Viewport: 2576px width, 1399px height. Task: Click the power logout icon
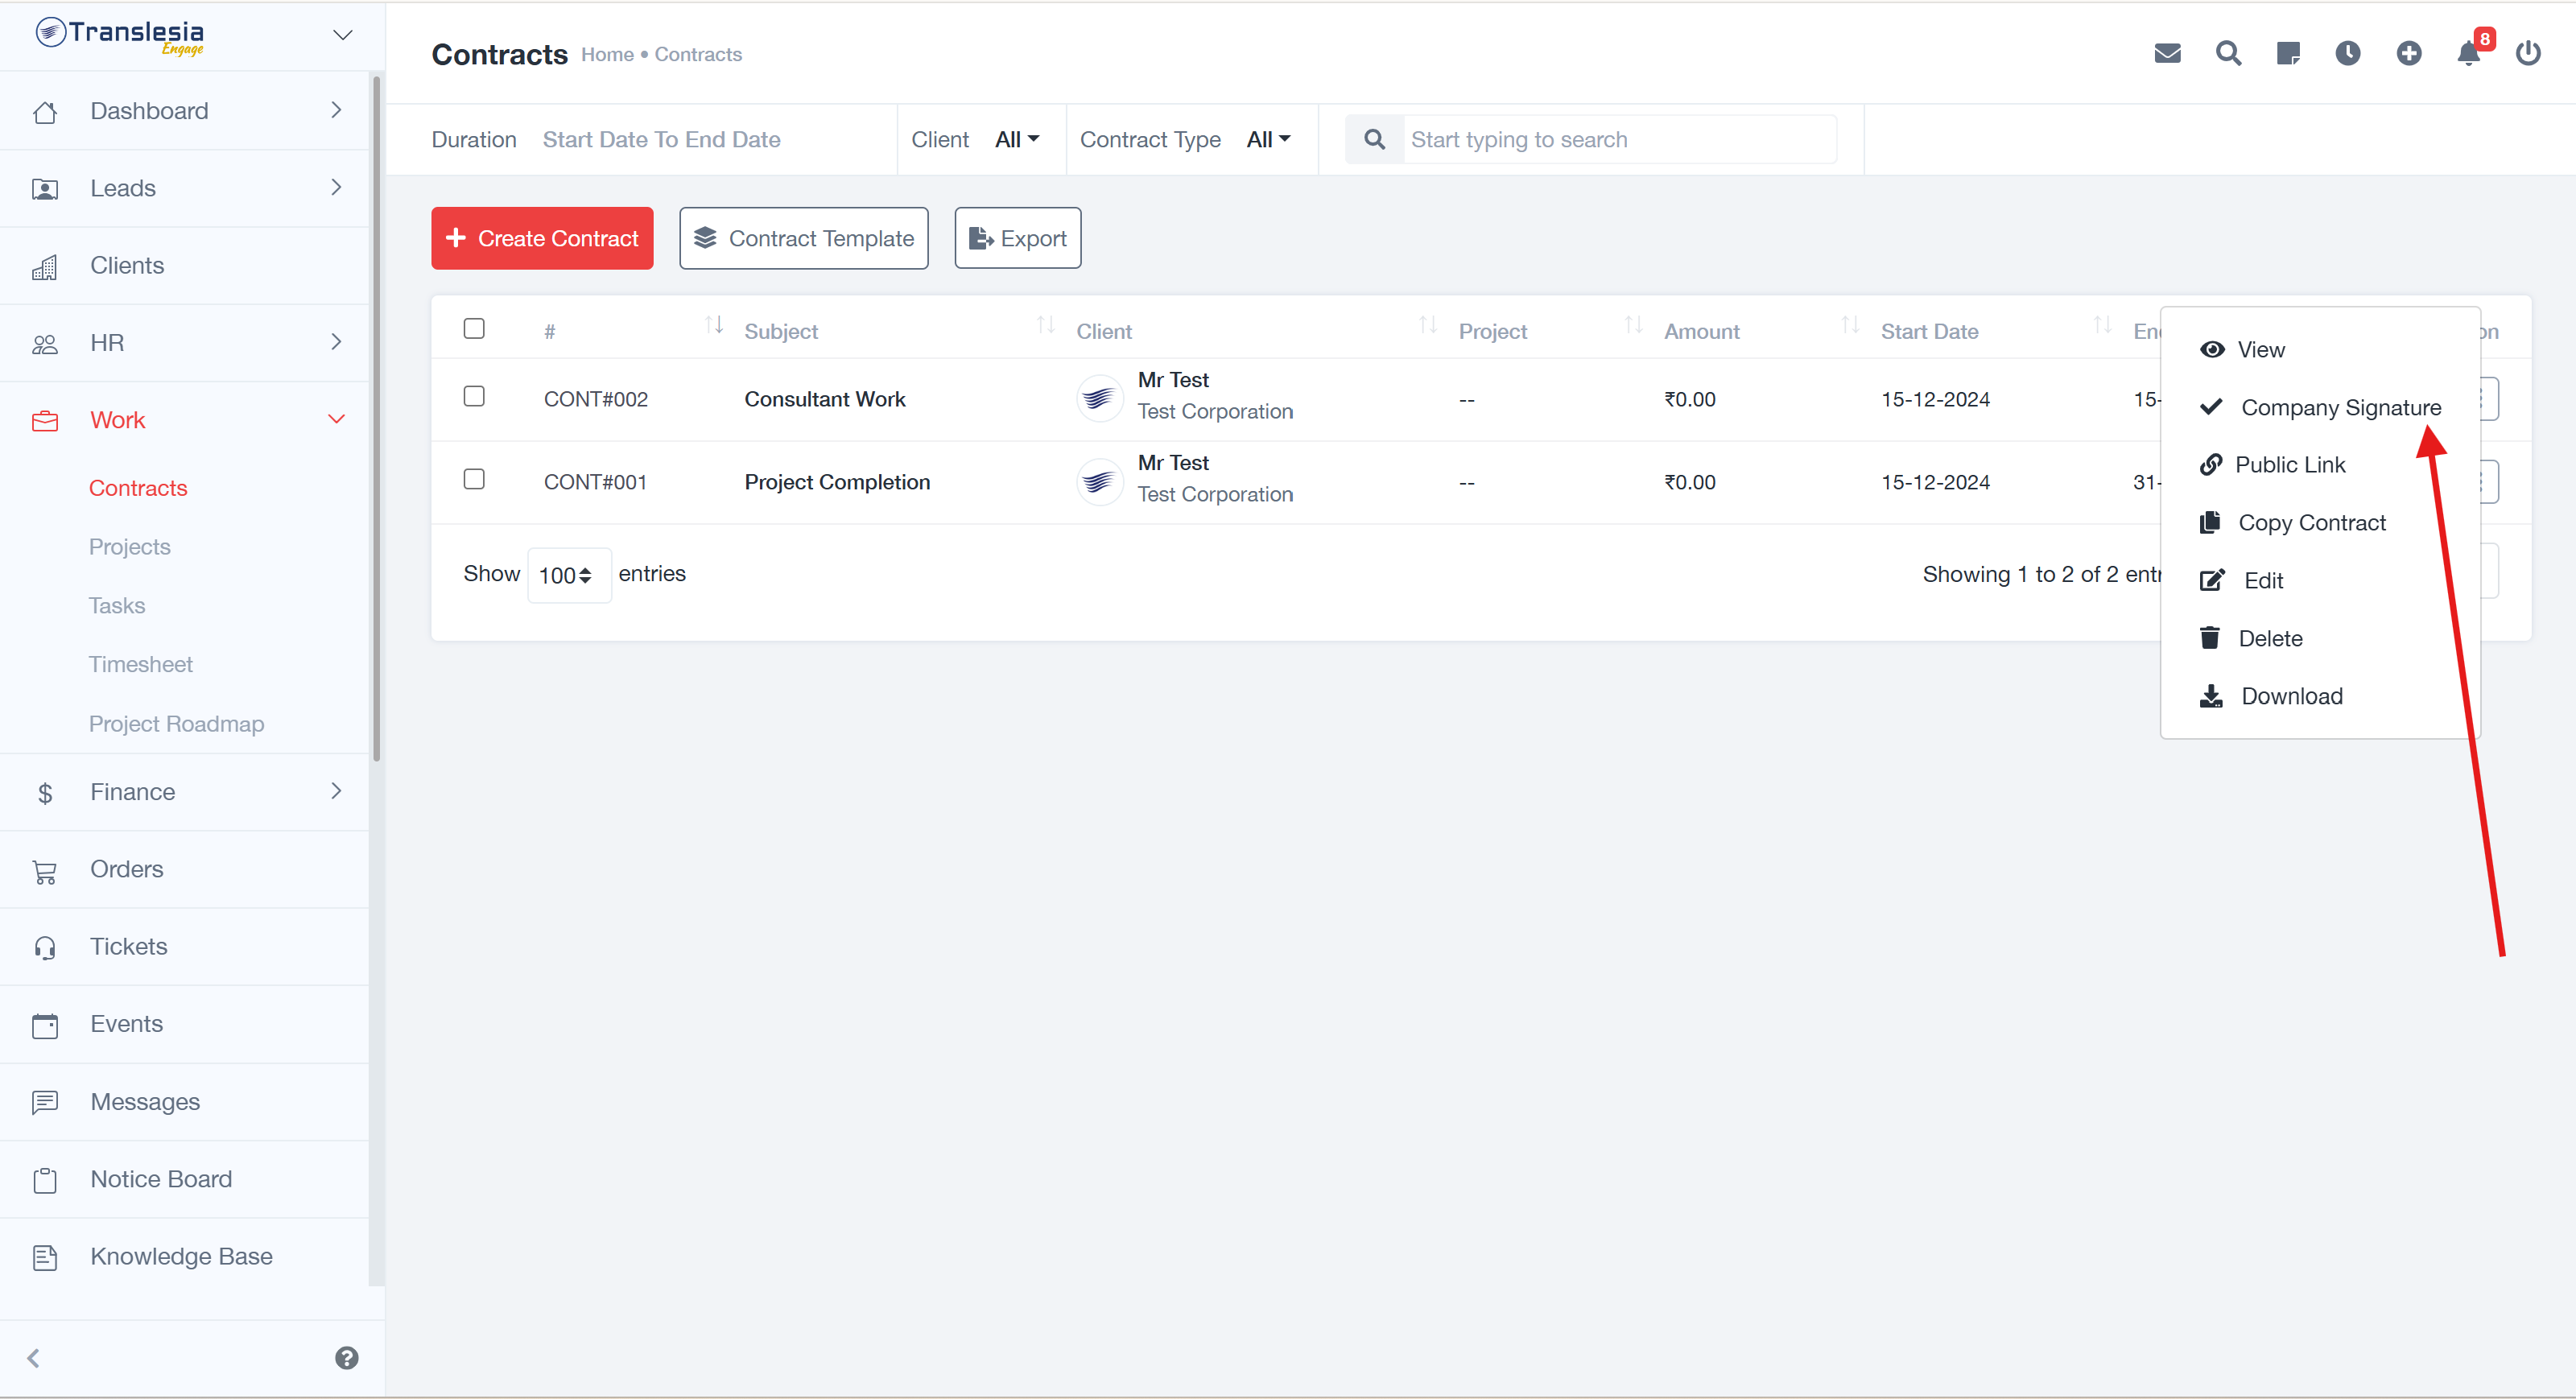point(2528,53)
